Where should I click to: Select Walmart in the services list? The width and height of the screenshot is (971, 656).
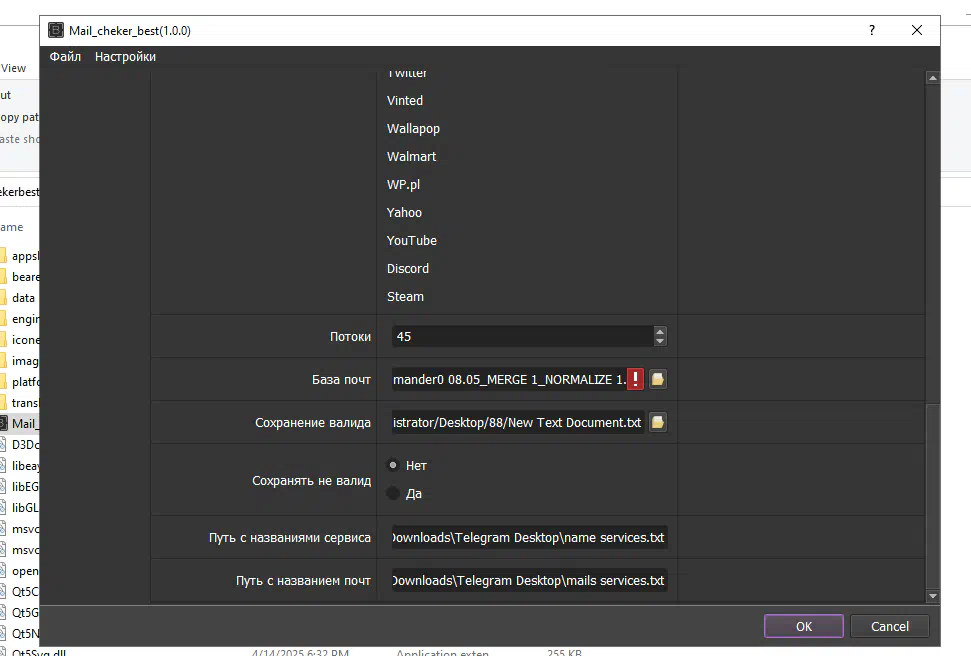(412, 157)
